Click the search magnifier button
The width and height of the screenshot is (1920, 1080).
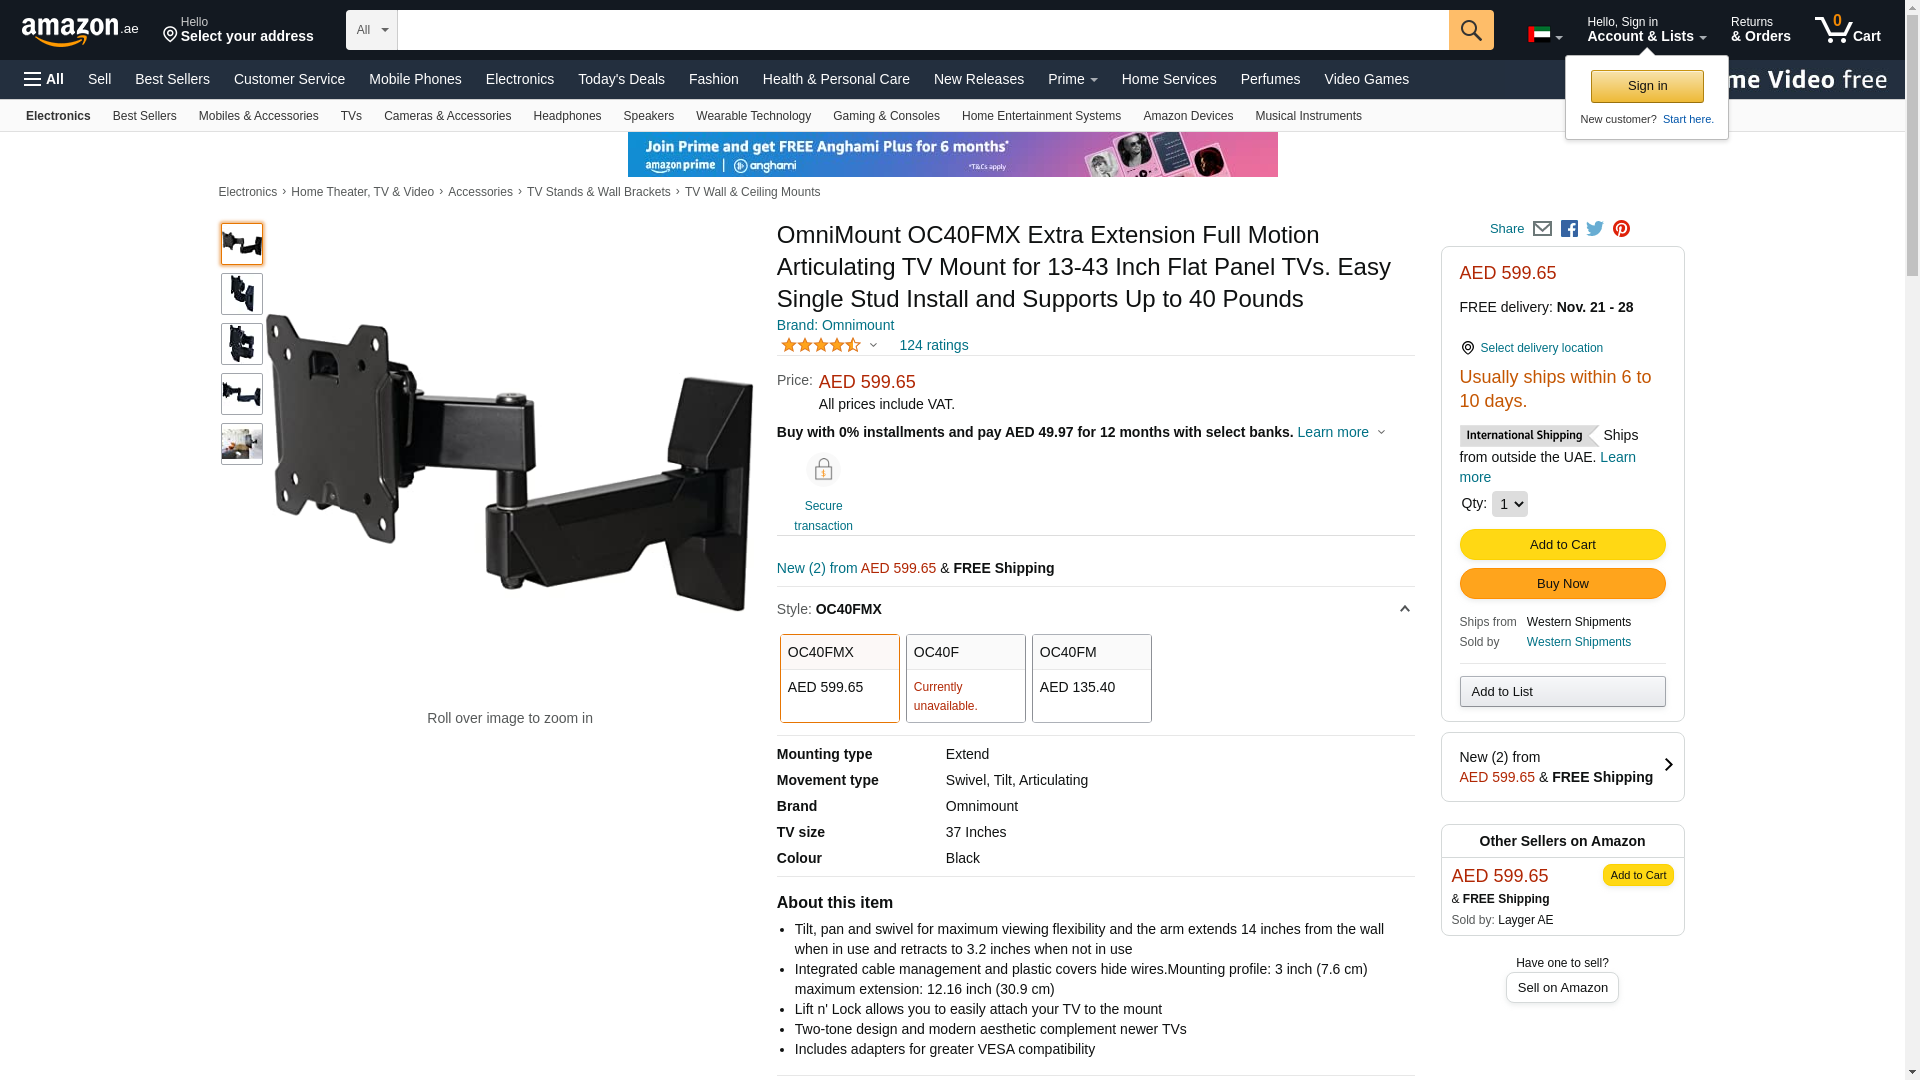[1471, 30]
